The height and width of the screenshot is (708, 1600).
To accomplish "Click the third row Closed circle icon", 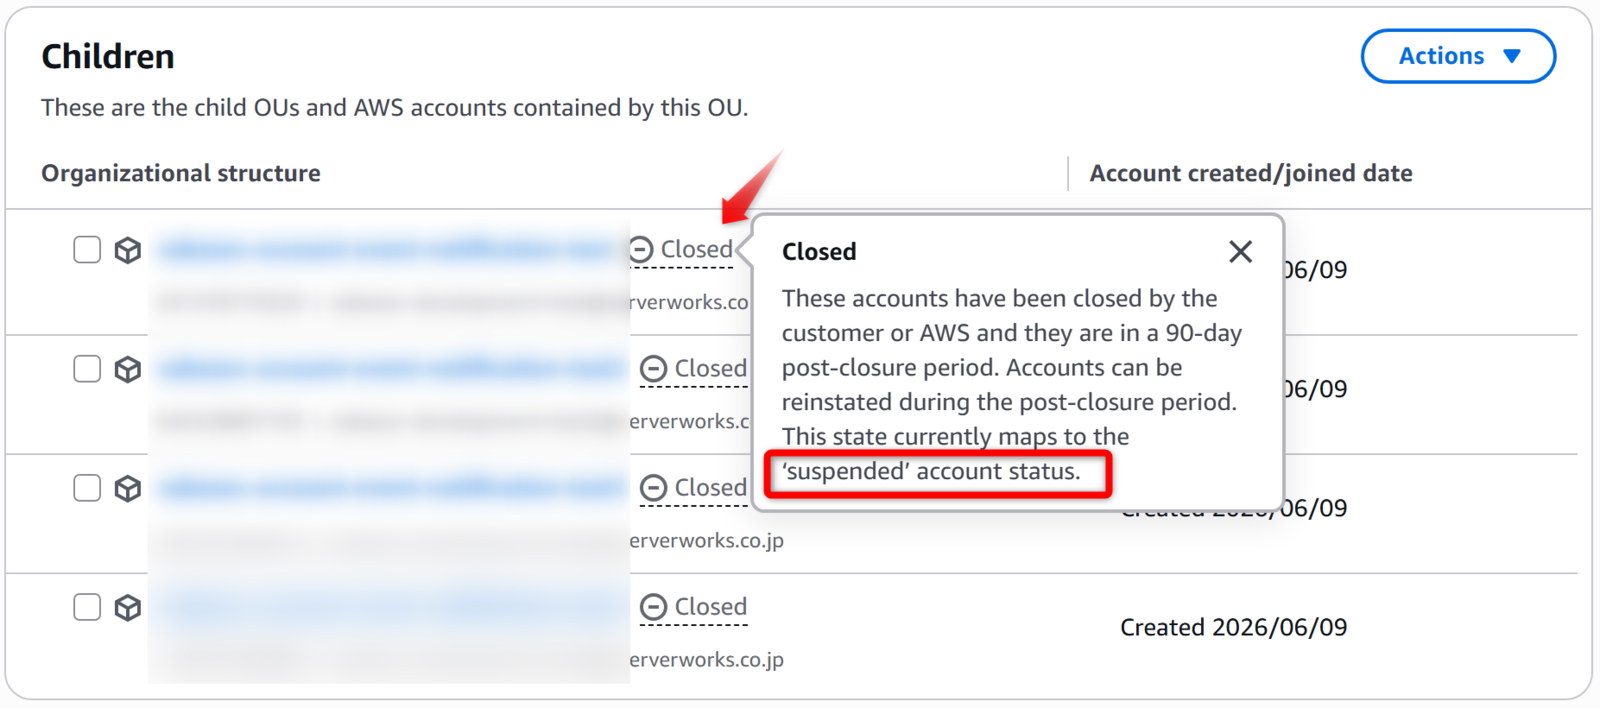I will point(653,488).
